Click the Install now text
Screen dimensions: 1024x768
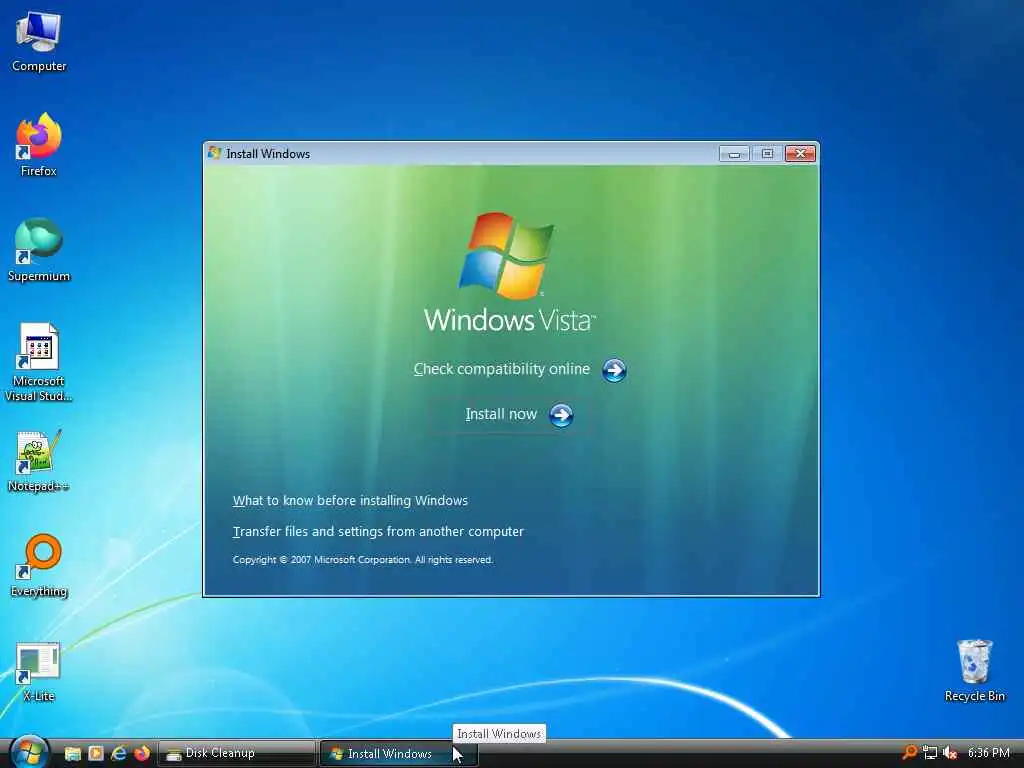coord(501,414)
